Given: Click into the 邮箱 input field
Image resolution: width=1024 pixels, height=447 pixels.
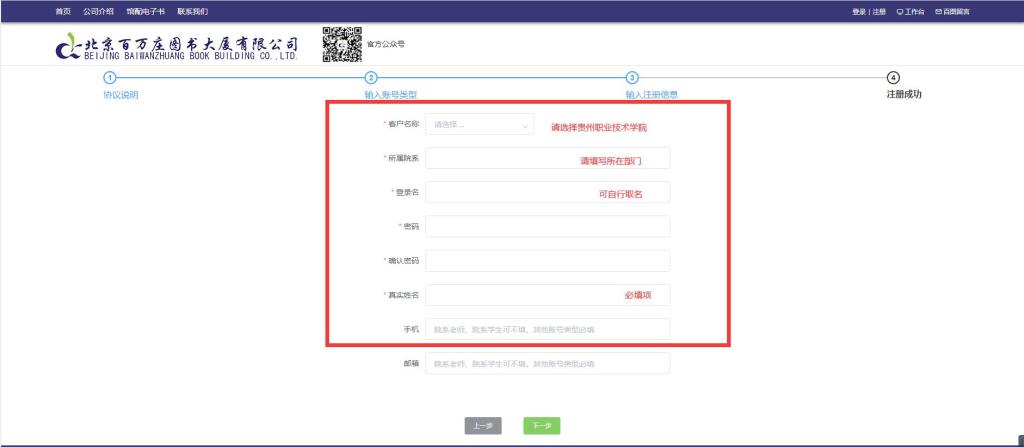Looking at the screenshot, I should [547, 363].
